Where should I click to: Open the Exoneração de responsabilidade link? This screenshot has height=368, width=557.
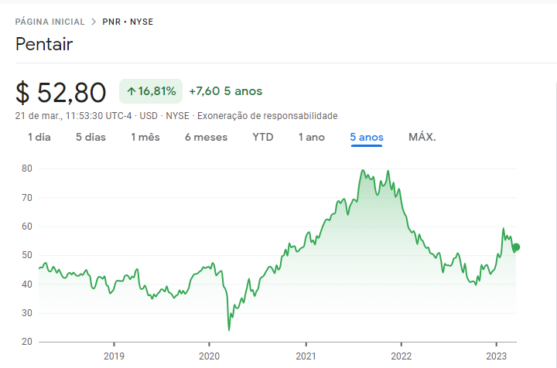(267, 116)
